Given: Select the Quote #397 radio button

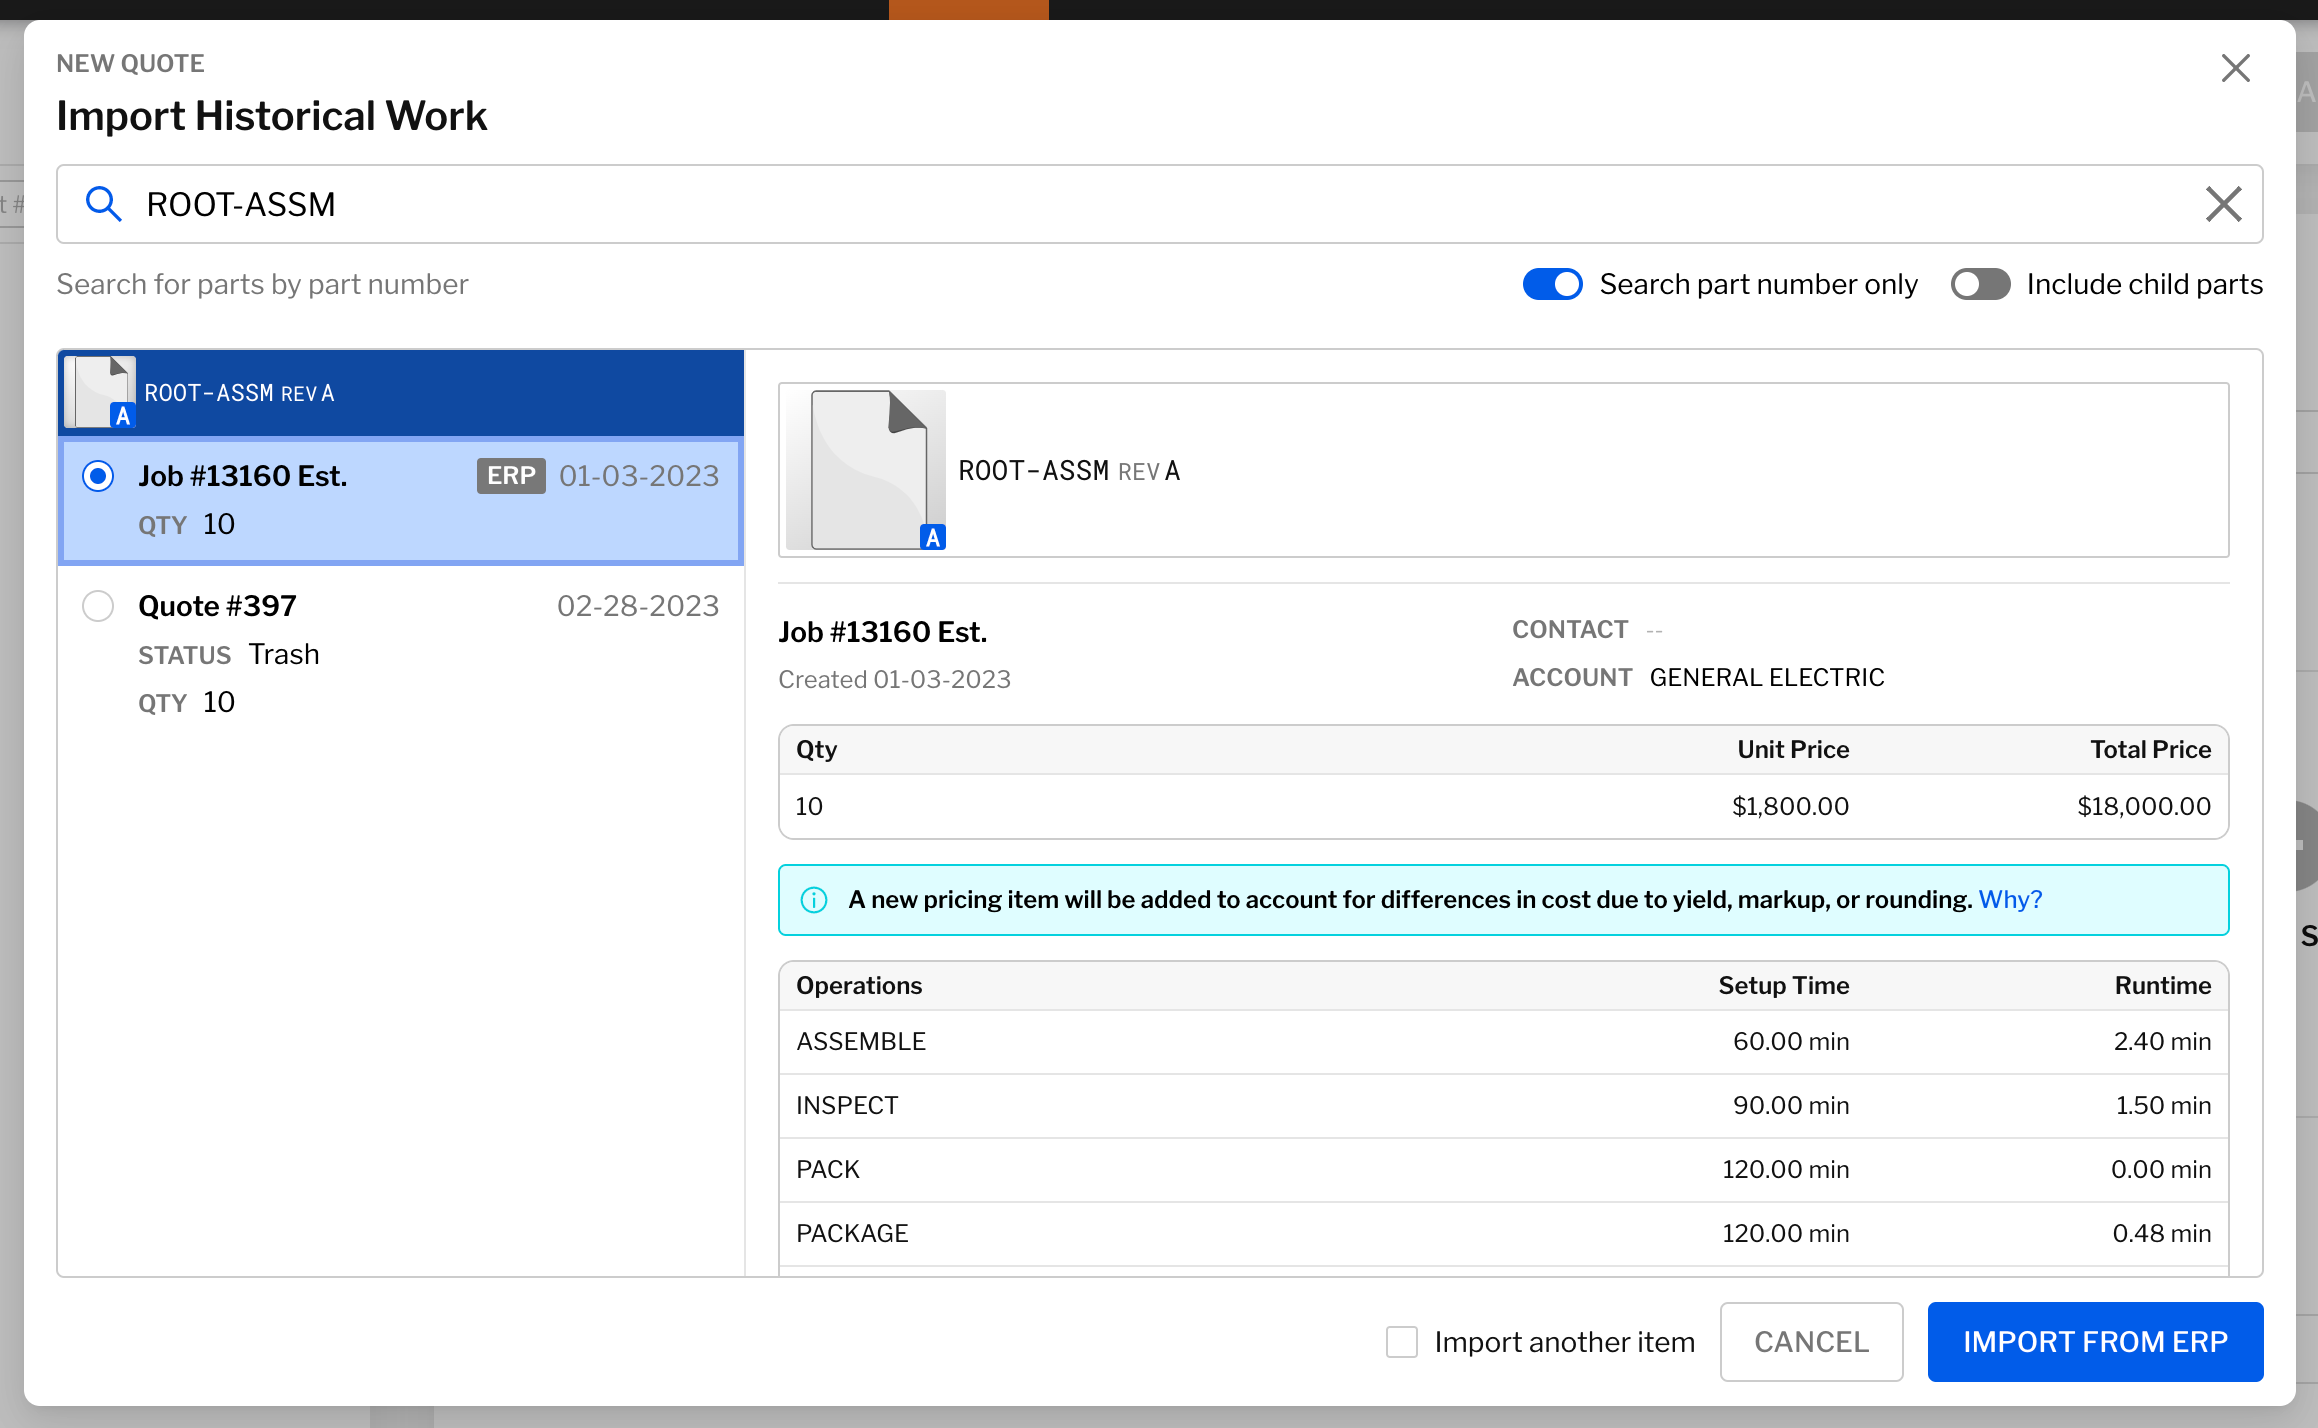Looking at the screenshot, I should click(98, 605).
